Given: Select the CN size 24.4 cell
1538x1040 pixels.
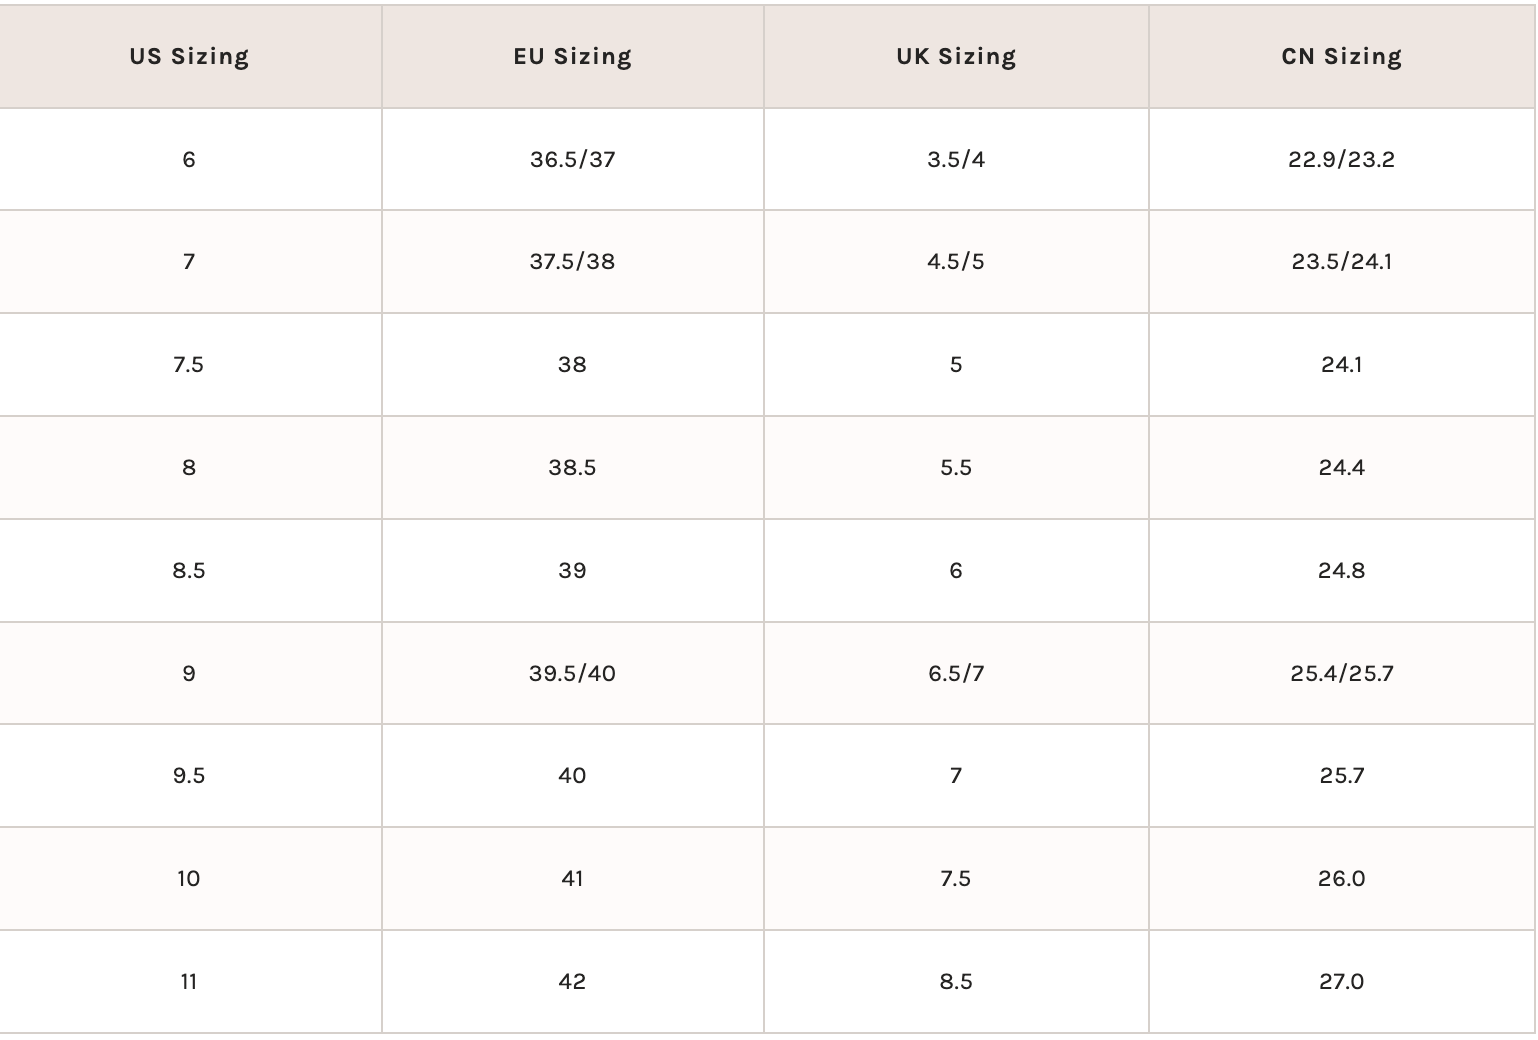Looking at the screenshot, I should coord(1341,468).
